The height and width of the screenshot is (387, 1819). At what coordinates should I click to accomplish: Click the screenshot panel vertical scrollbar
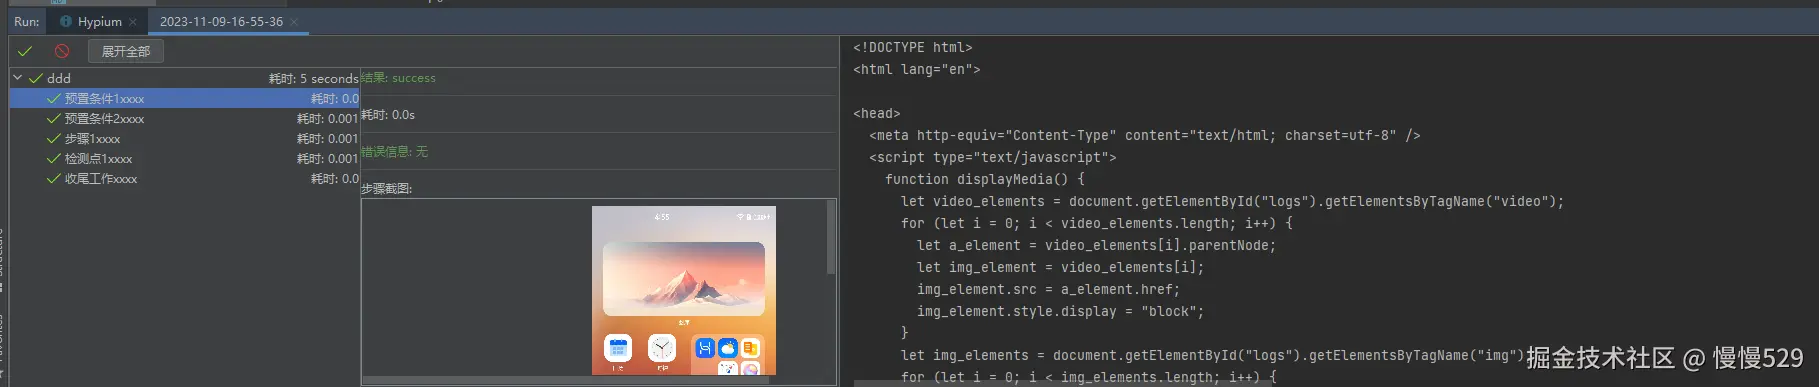click(831, 236)
